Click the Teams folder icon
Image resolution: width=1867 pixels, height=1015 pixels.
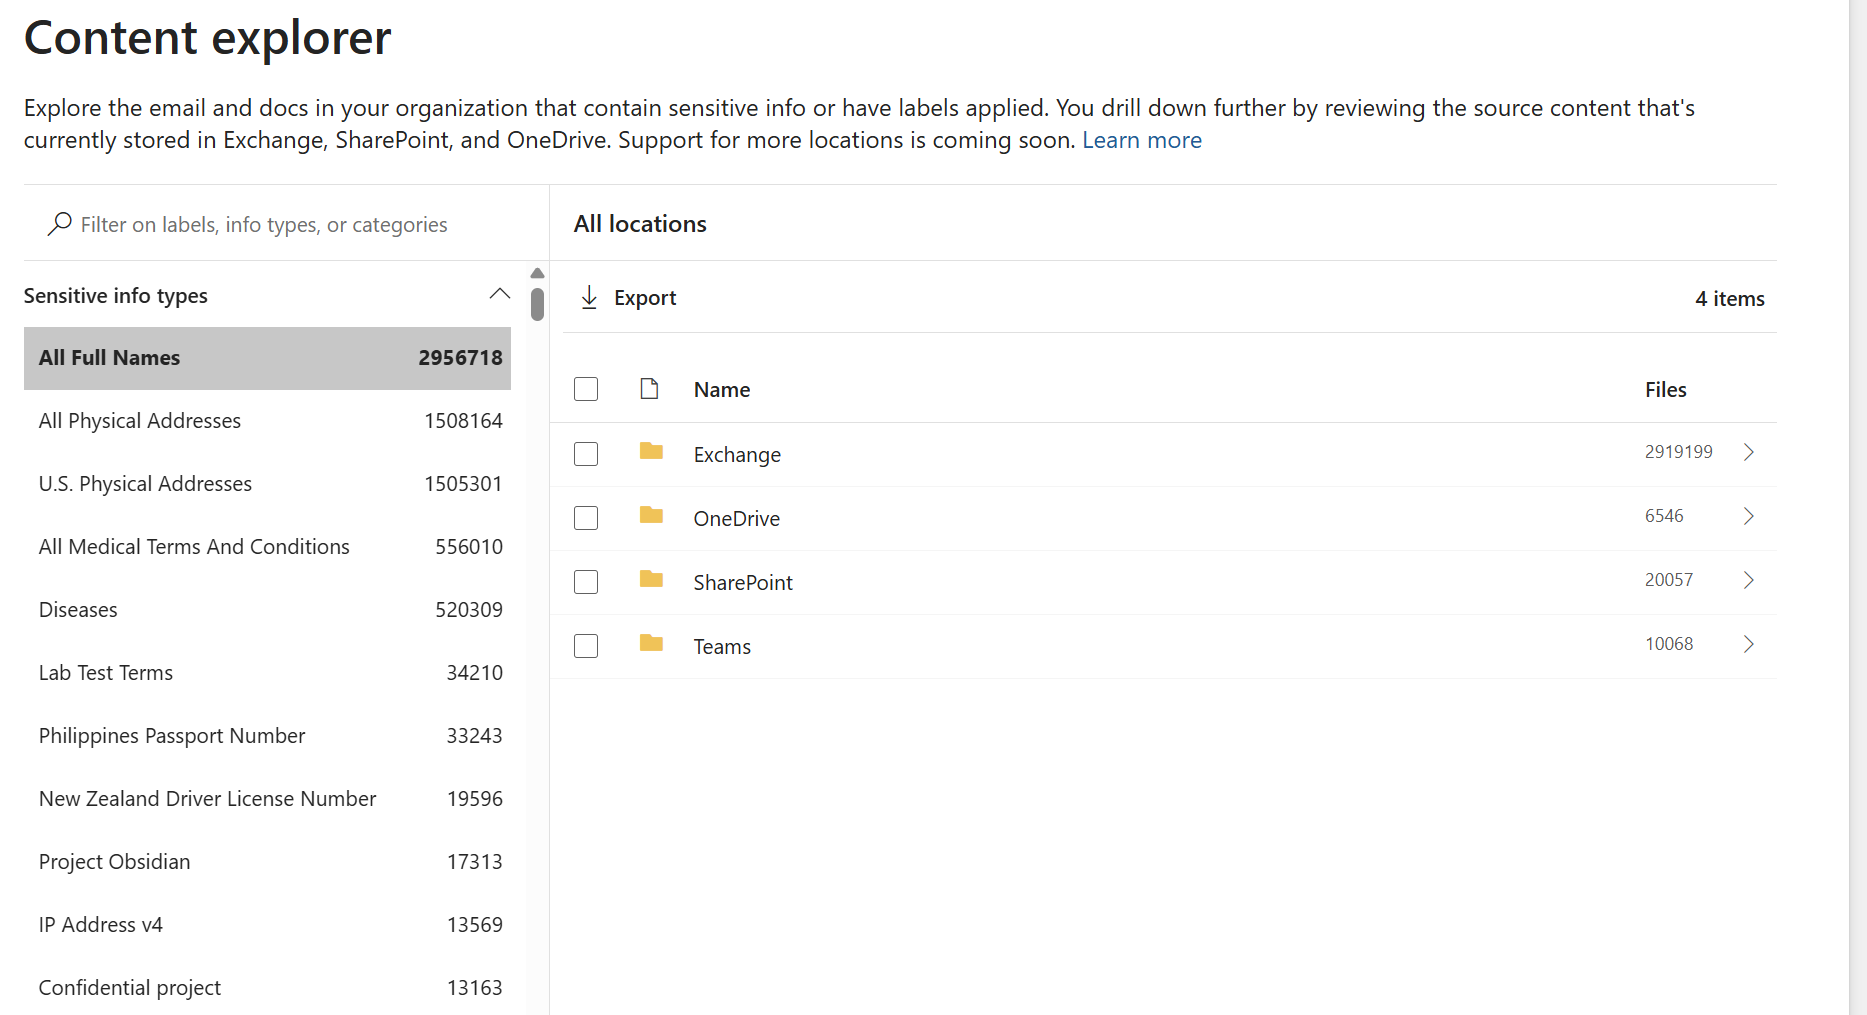click(651, 644)
